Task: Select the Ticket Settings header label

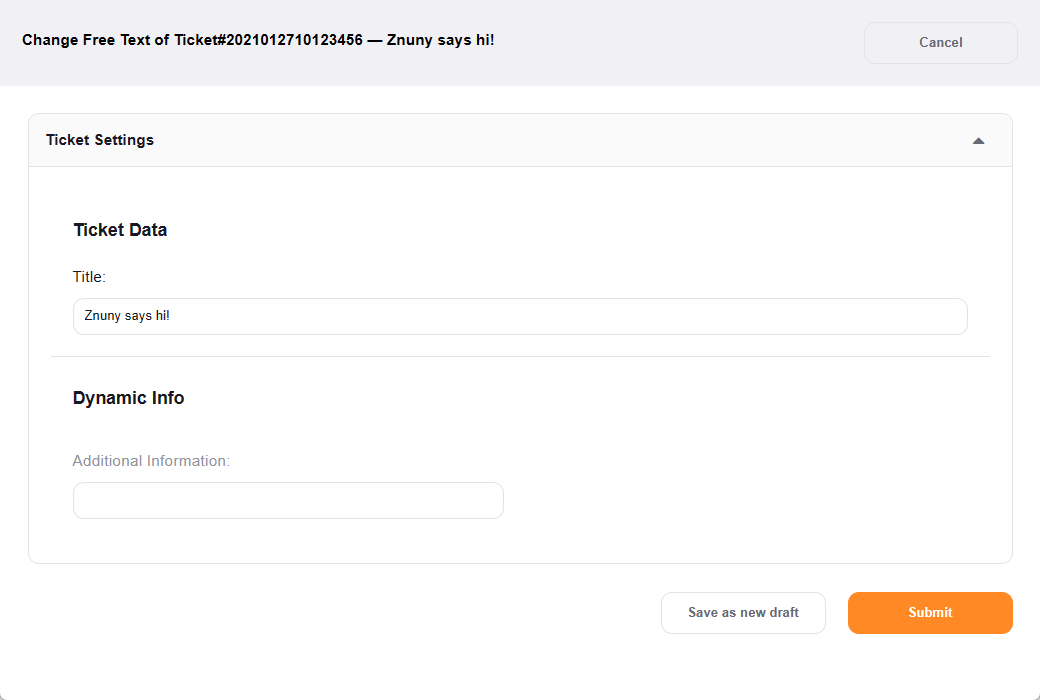Action: pyautogui.click(x=100, y=140)
